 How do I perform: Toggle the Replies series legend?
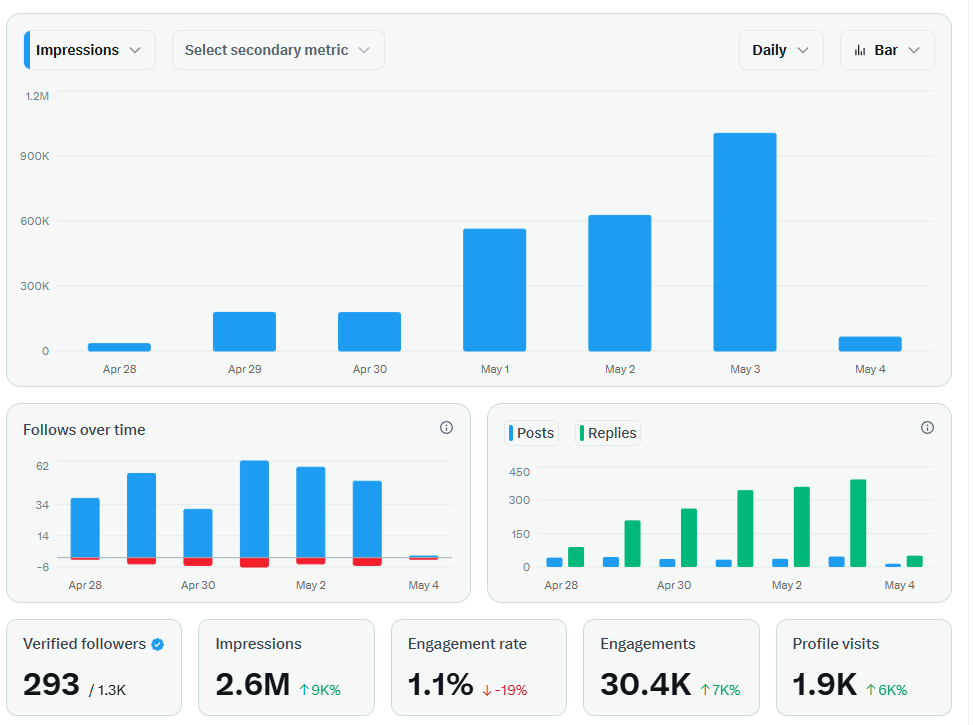608,433
